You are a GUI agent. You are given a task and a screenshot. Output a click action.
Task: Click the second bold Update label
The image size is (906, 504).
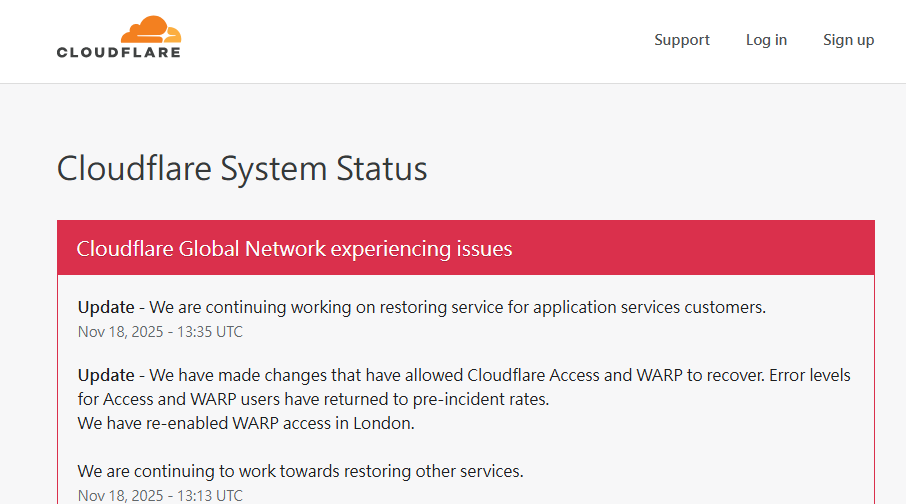[x=106, y=375]
